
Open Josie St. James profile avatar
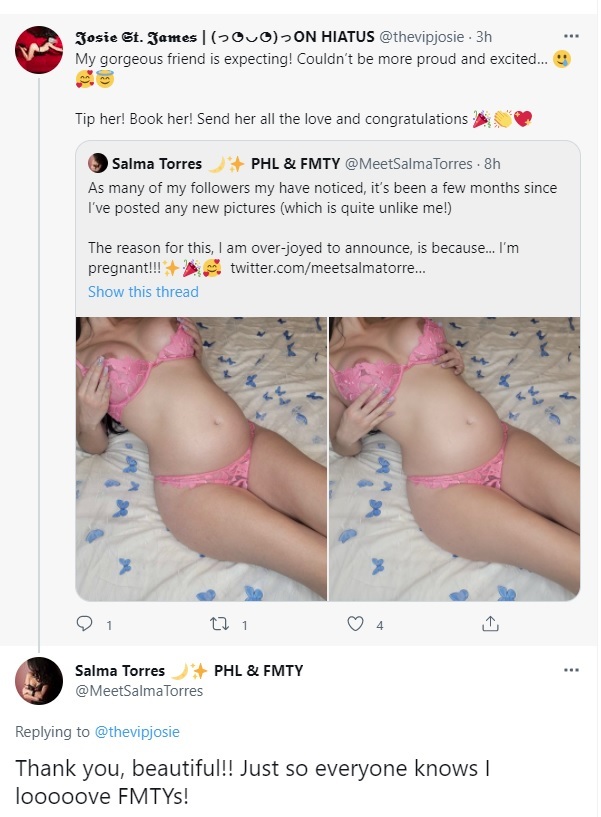pyautogui.click(x=39, y=50)
